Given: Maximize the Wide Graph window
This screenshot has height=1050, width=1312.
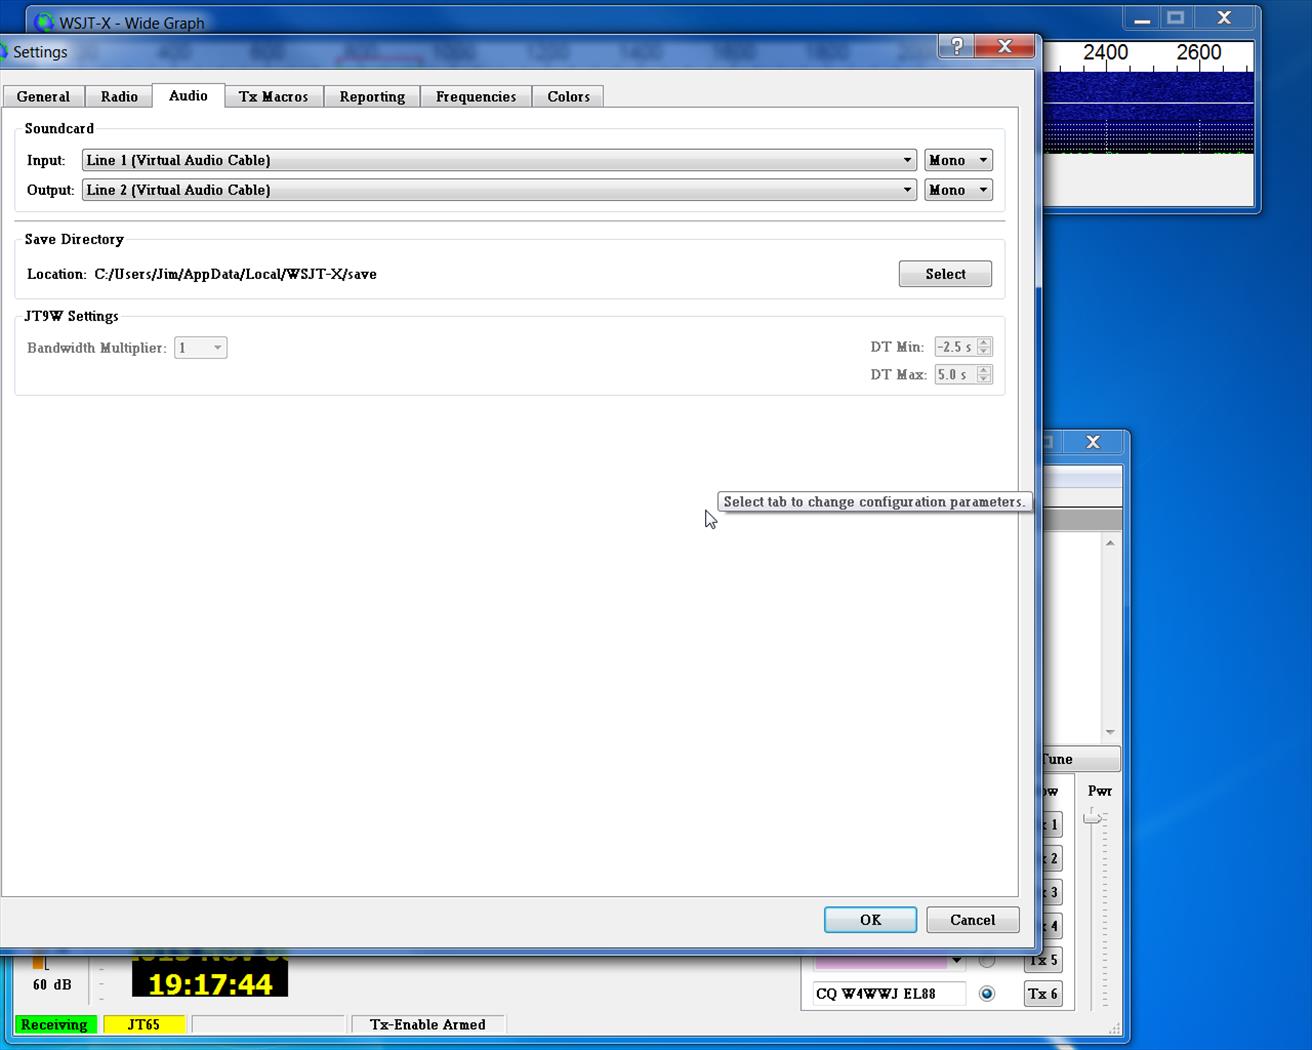Looking at the screenshot, I should pos(1176,18).
